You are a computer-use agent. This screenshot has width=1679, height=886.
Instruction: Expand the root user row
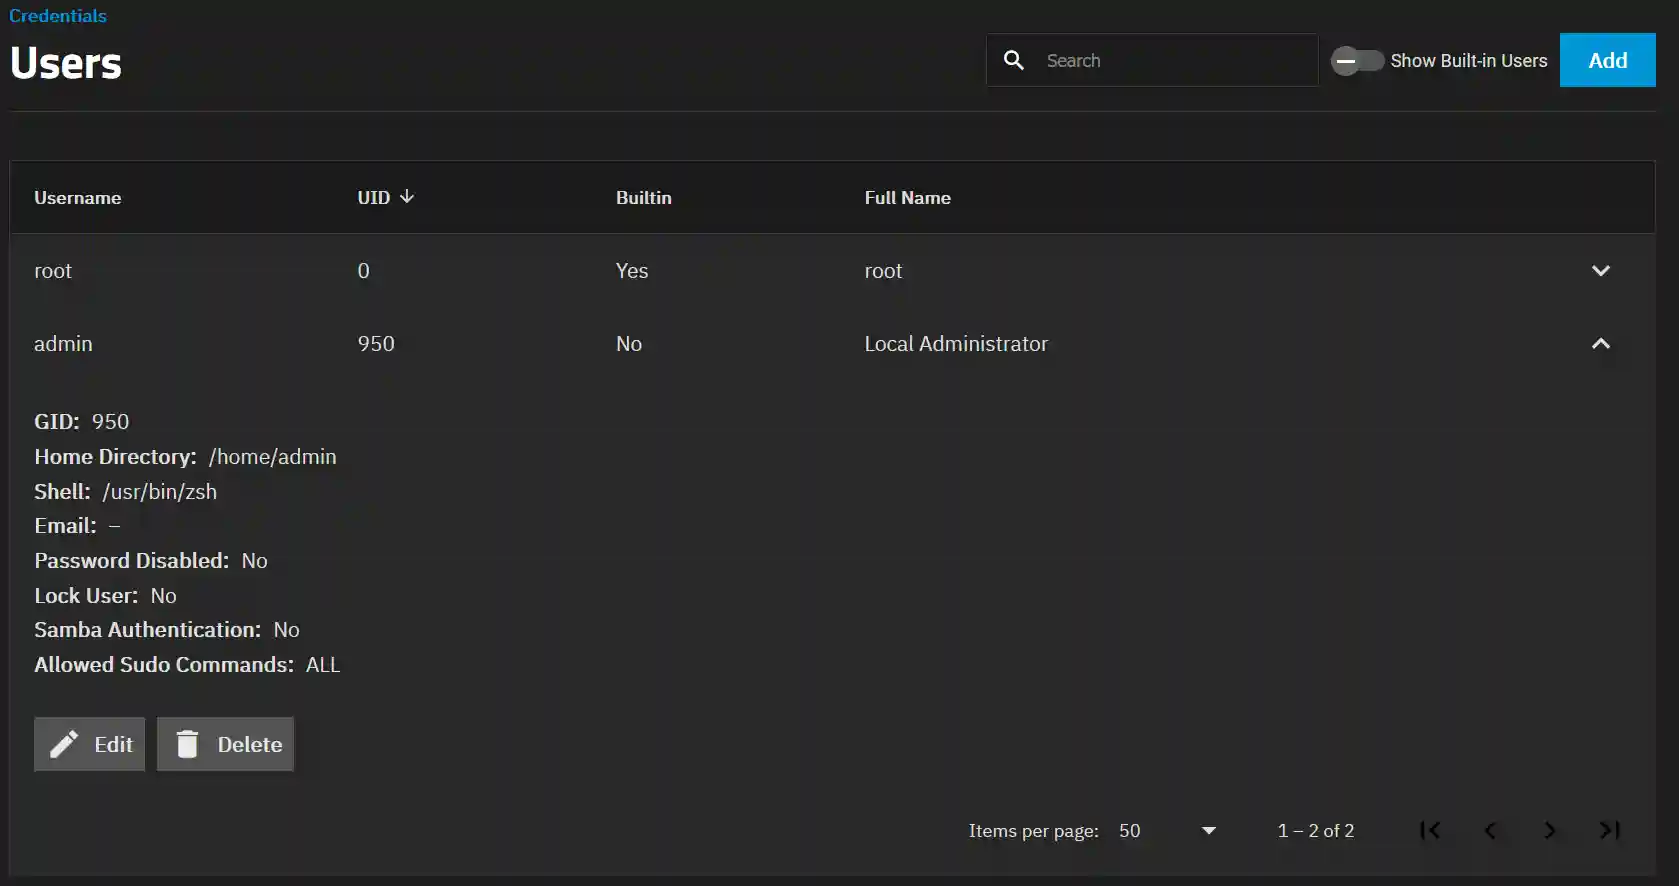(x=1600, y=271)
